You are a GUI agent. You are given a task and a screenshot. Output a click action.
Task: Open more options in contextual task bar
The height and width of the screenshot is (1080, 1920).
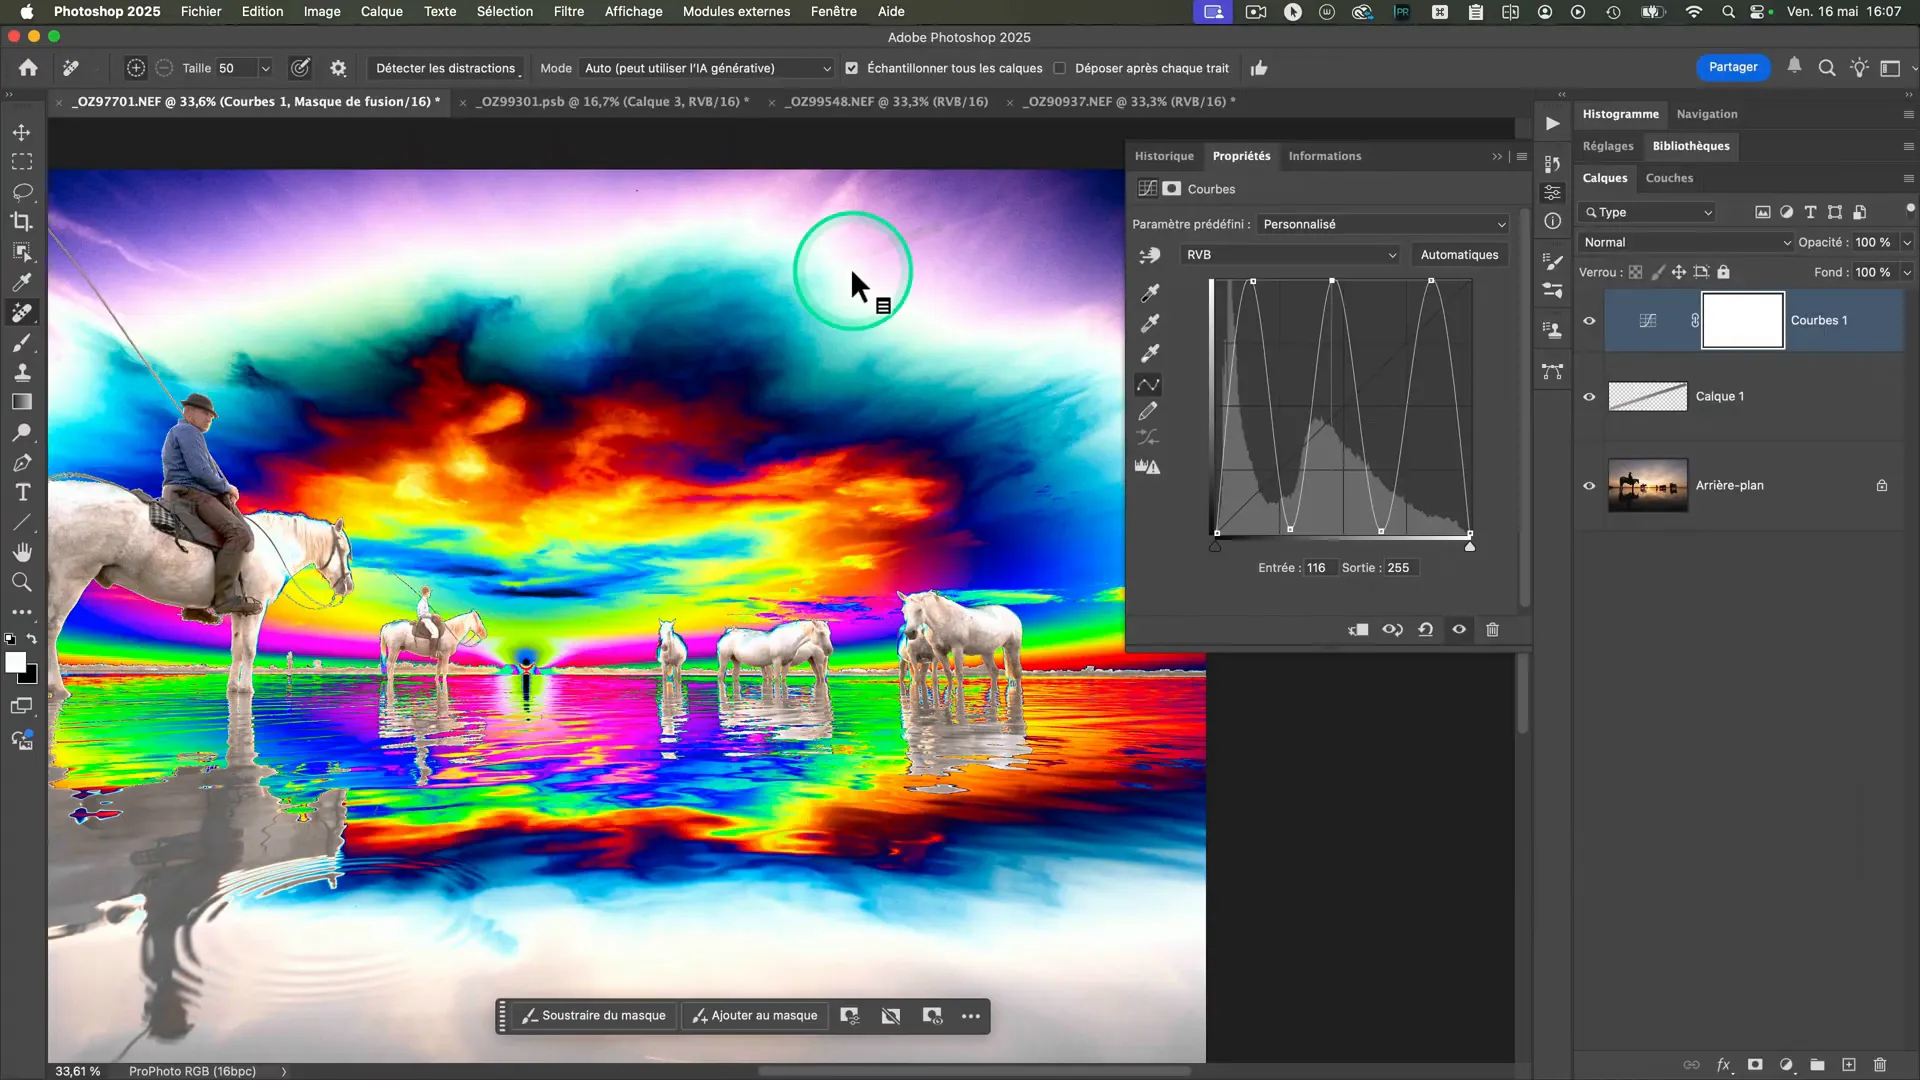tap(971, 1016)
